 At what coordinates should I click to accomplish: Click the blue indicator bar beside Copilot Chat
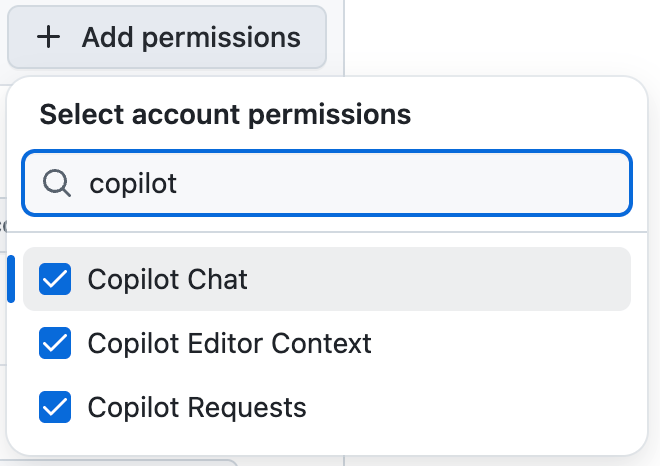point(11,279)
